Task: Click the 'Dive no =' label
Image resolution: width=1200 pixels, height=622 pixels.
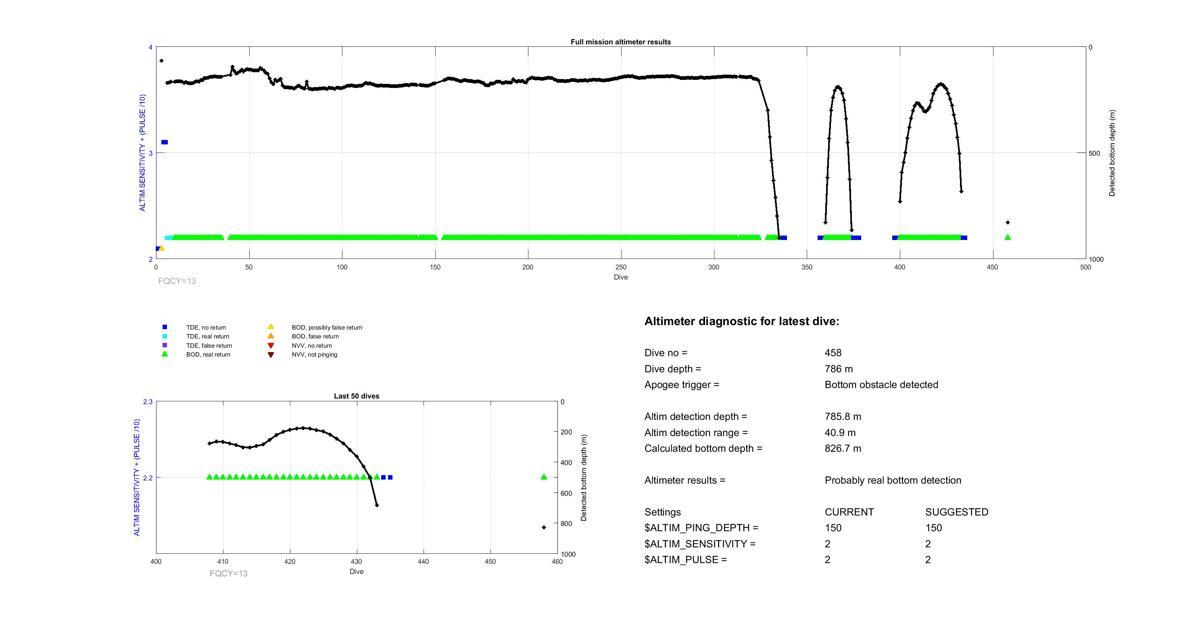Action: [666, 353]
